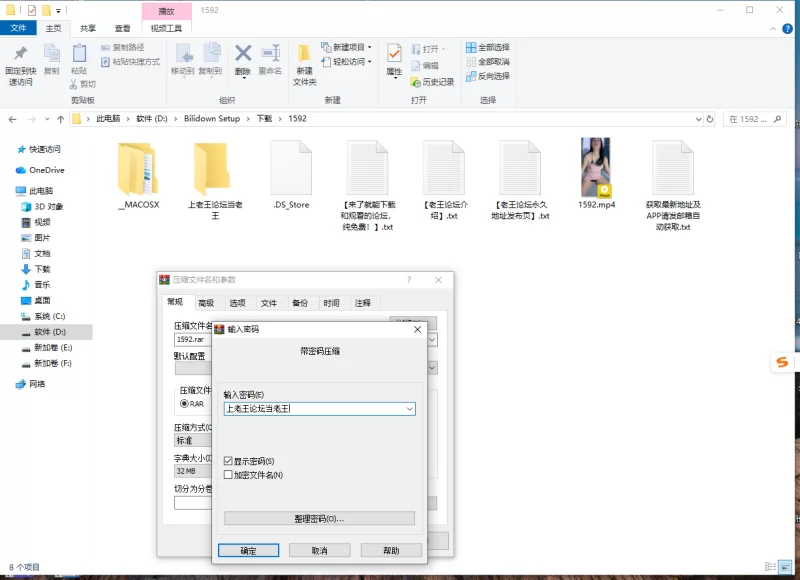This screenshot has width=800, height=580.
Task: Open the File menu tab
Action: point(18,28)
